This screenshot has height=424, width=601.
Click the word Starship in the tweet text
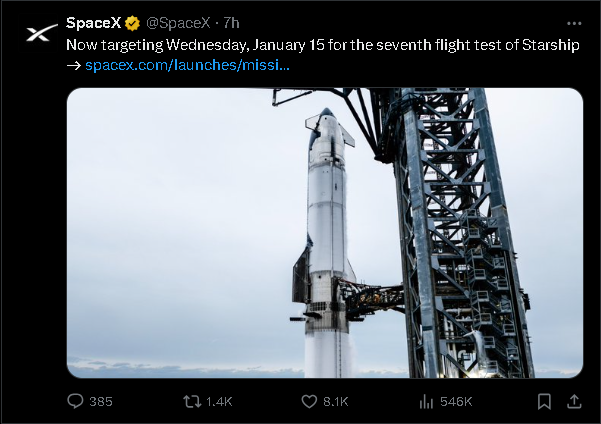coord(550,45)
